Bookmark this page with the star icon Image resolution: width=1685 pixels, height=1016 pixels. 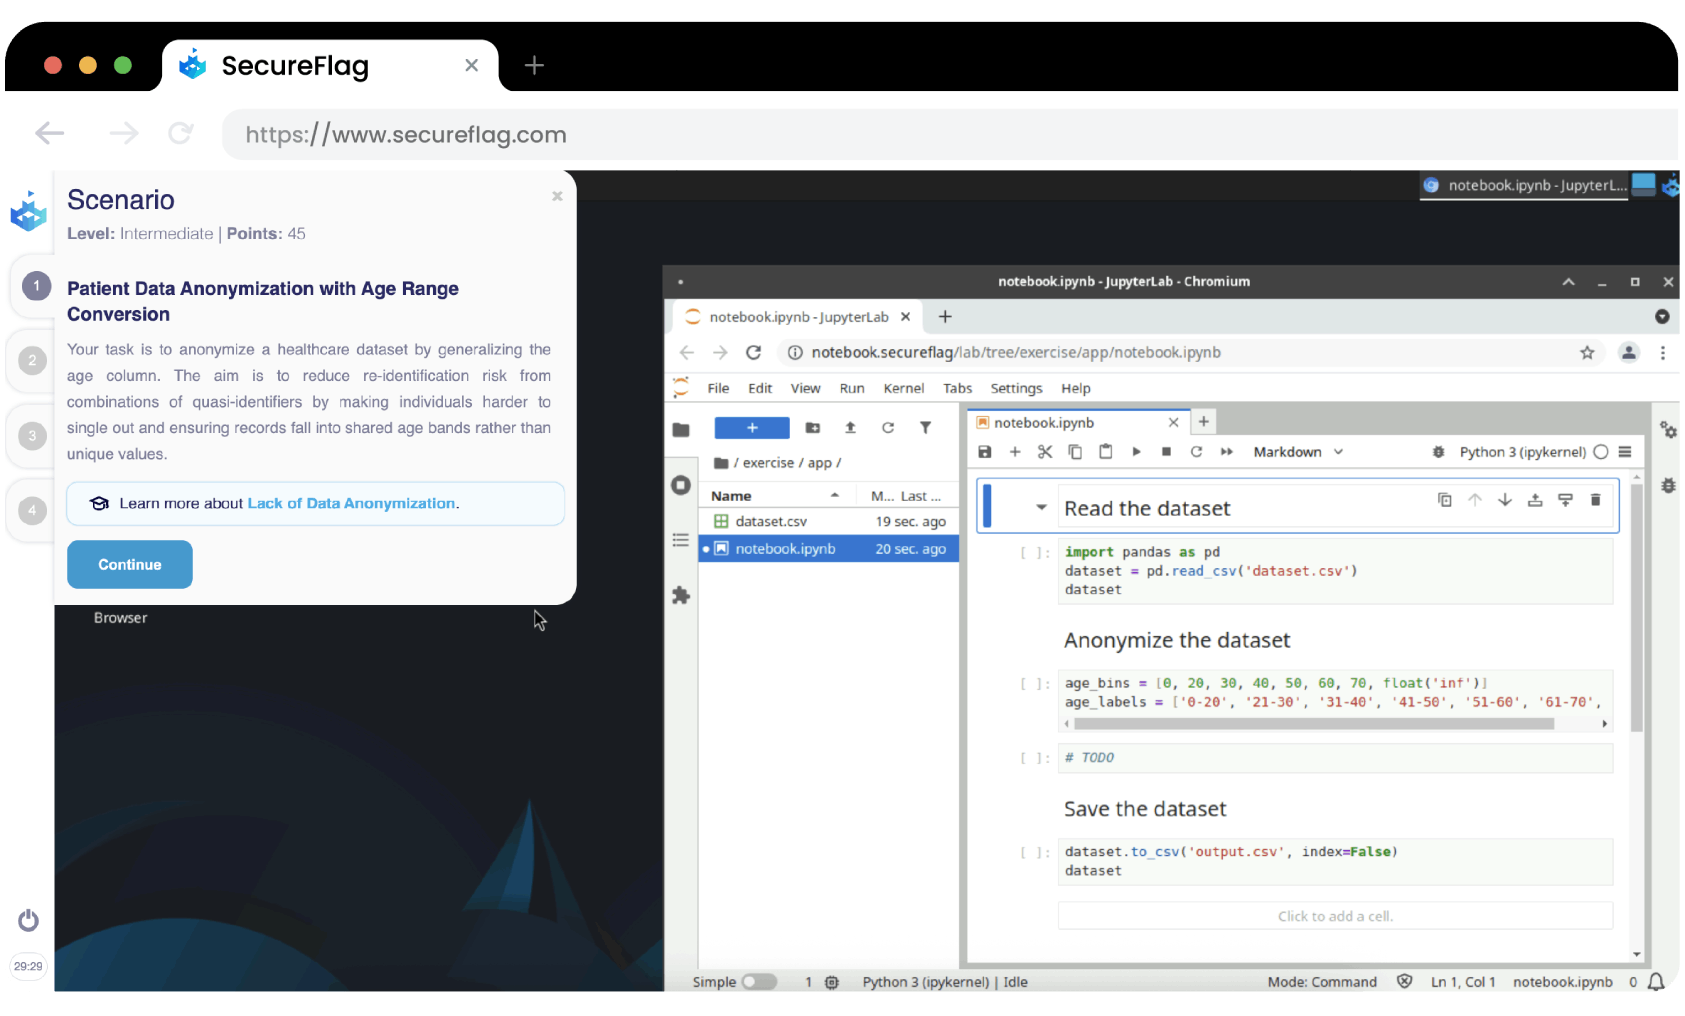(1587, 352)
